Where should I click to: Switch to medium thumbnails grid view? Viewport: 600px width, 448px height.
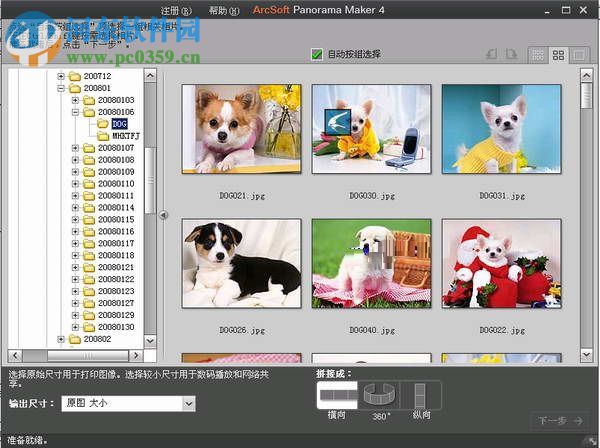pos(558,55)
